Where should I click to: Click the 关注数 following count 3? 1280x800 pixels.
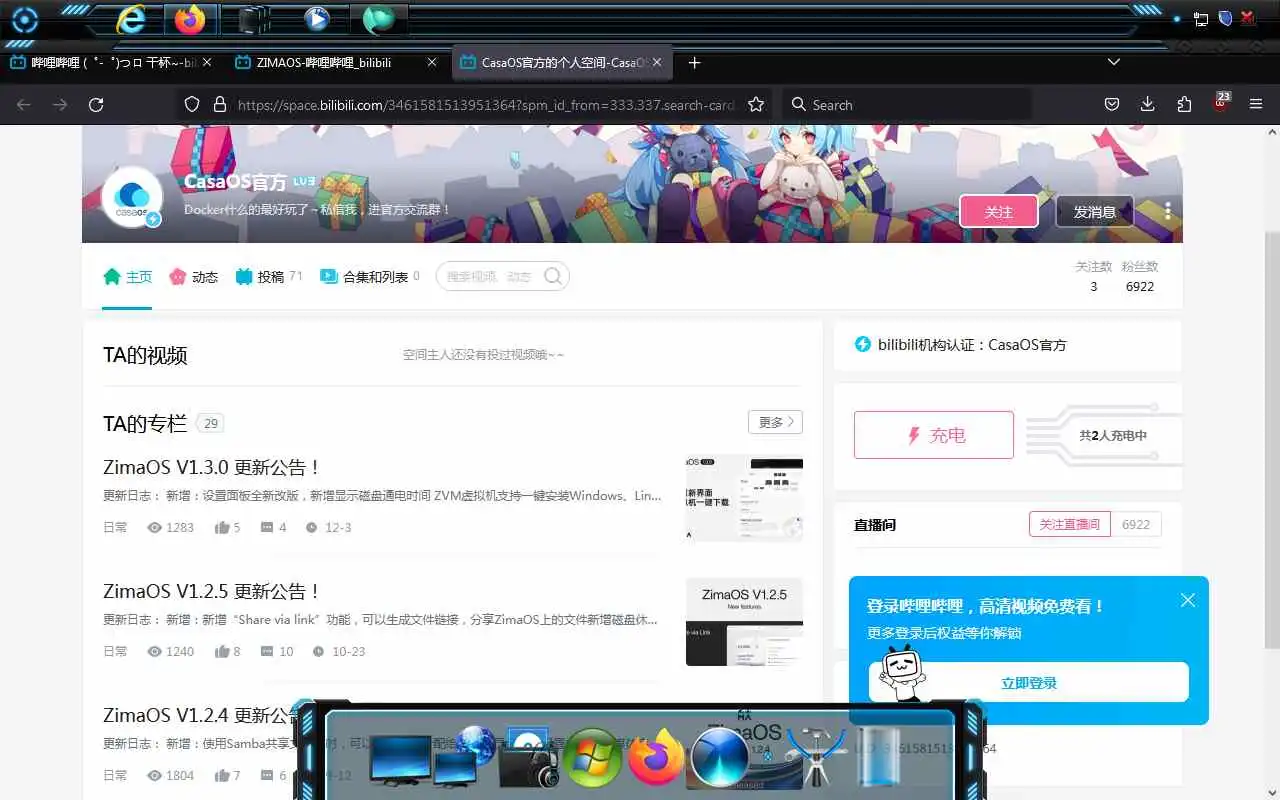(x=1093, y=286)
